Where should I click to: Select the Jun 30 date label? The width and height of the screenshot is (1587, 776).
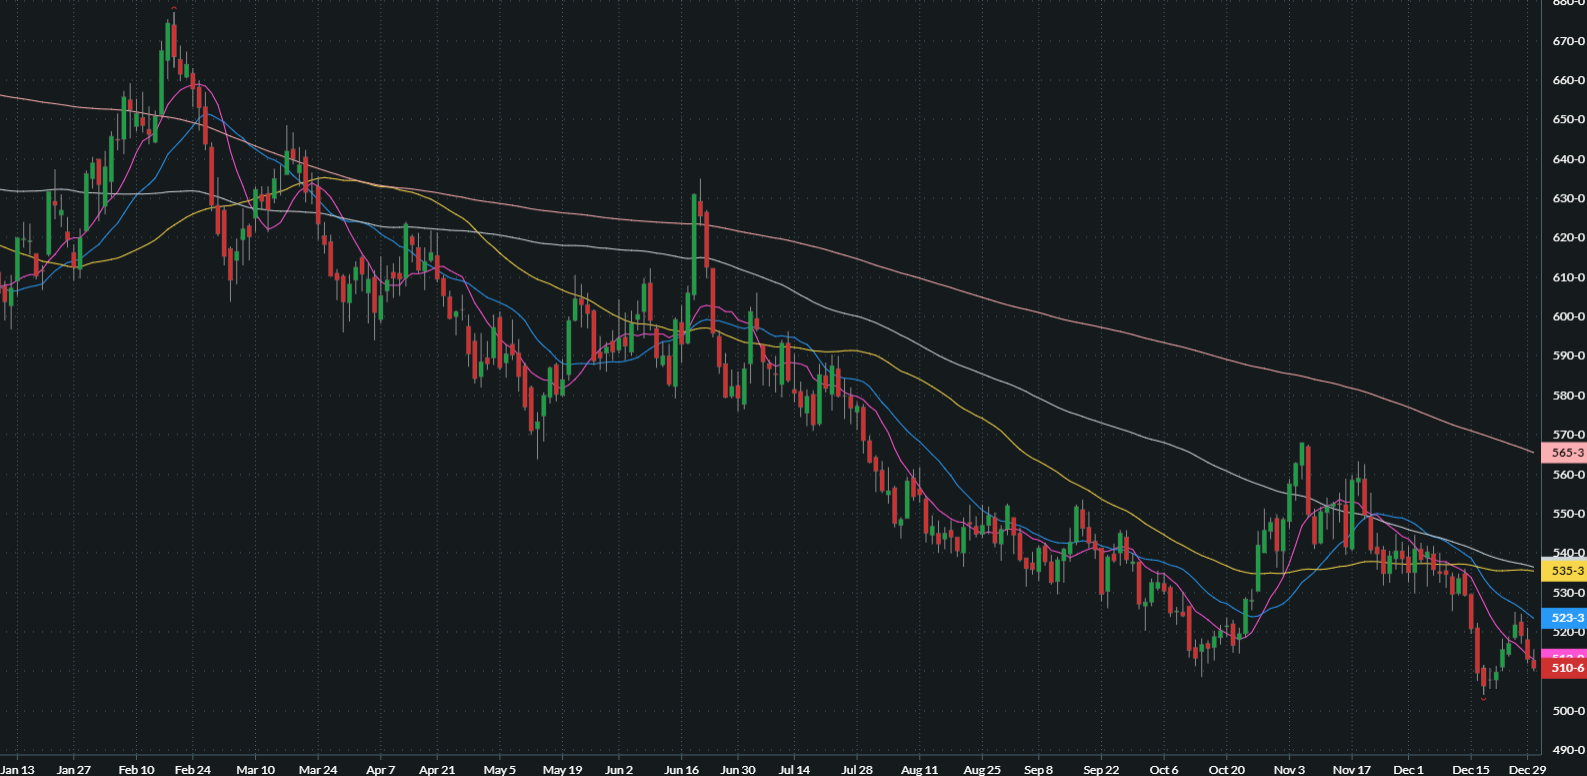(x=738, y=770)
